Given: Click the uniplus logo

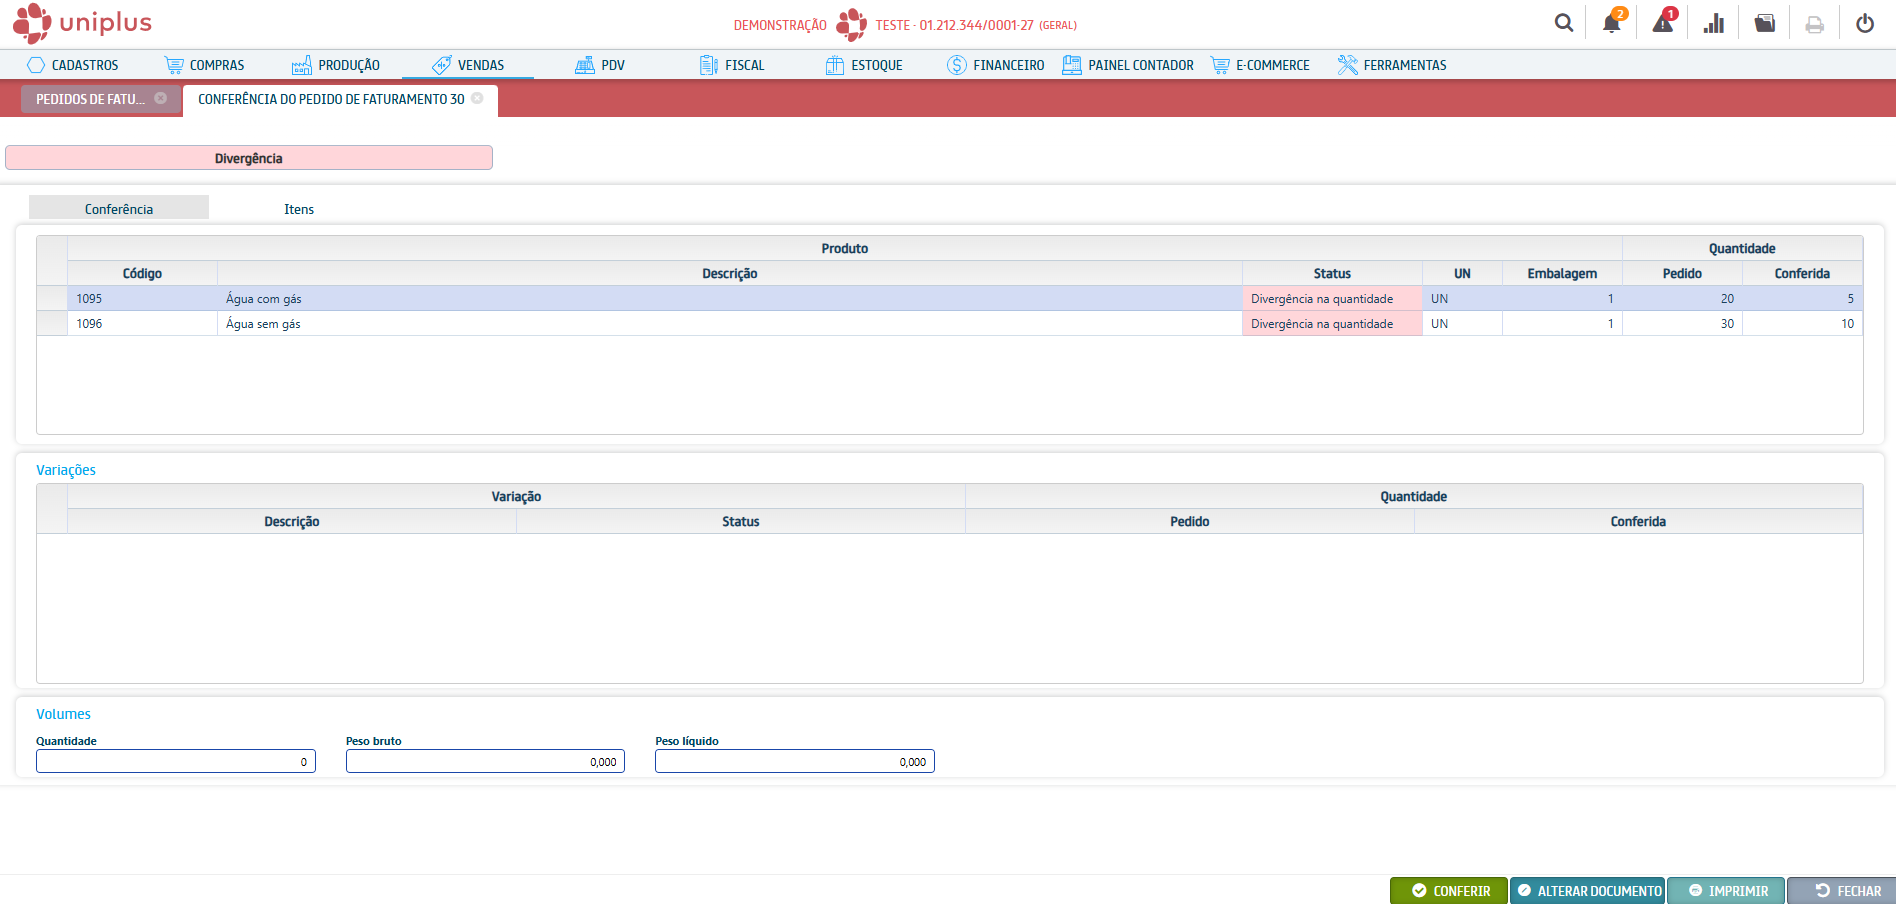Looking at the screenshot, I should (x=82, y=23).
